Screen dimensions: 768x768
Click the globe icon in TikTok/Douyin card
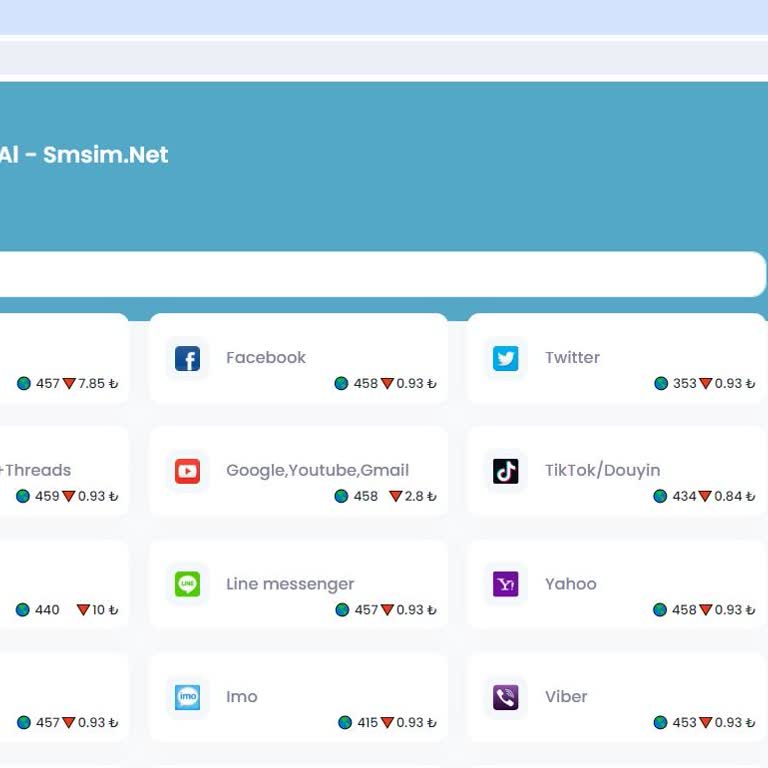pyautogui.click(x=660, y=496)
